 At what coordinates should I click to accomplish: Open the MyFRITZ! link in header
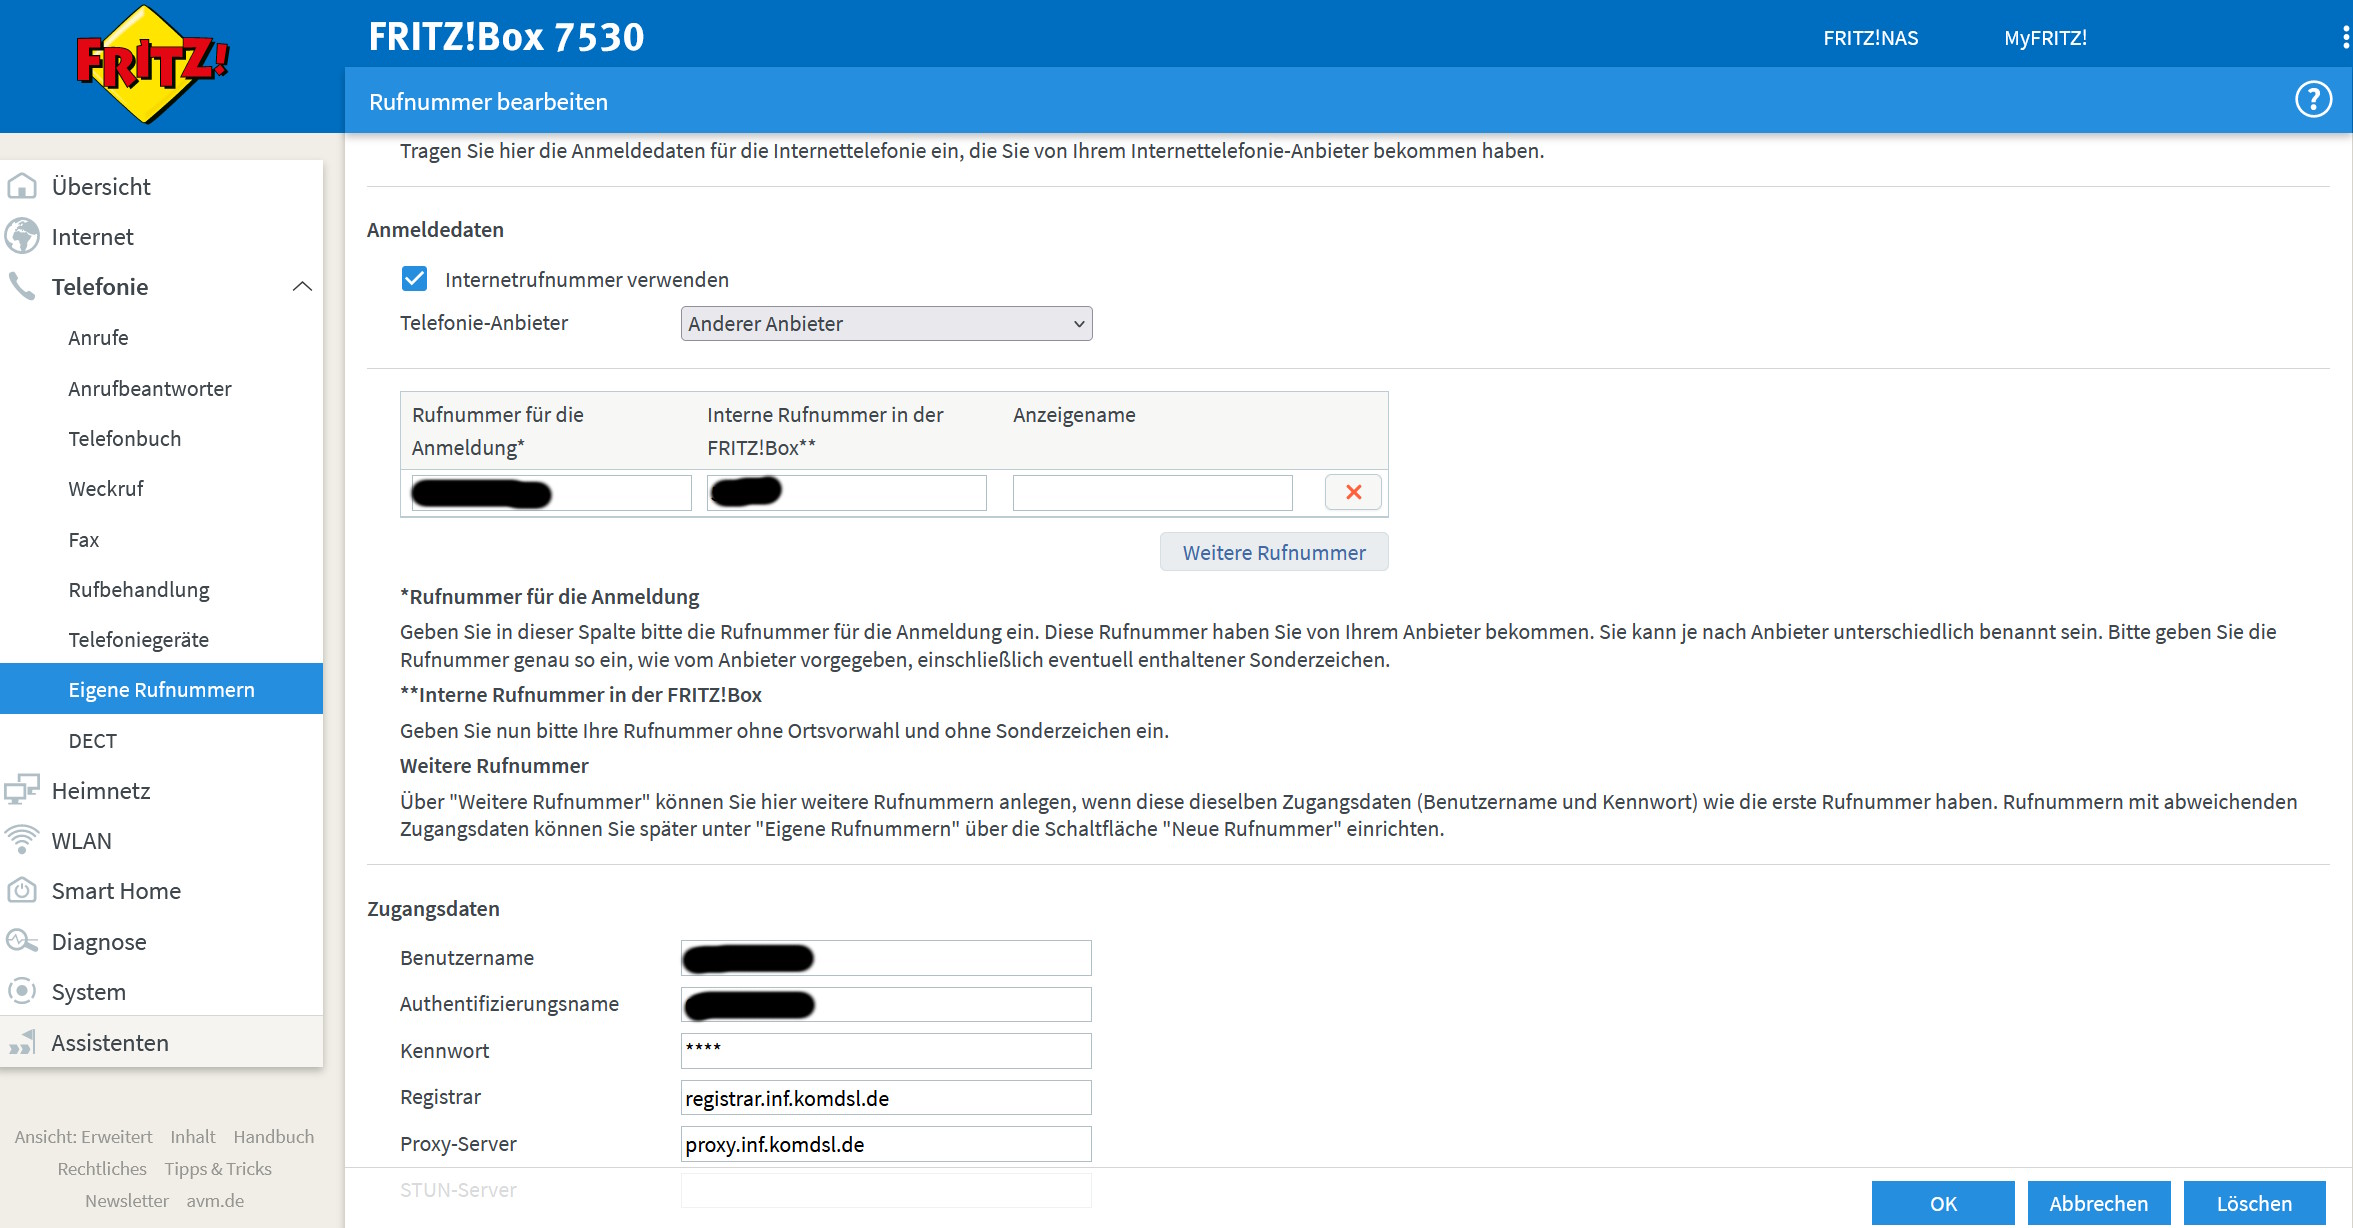click(2045, 38)
